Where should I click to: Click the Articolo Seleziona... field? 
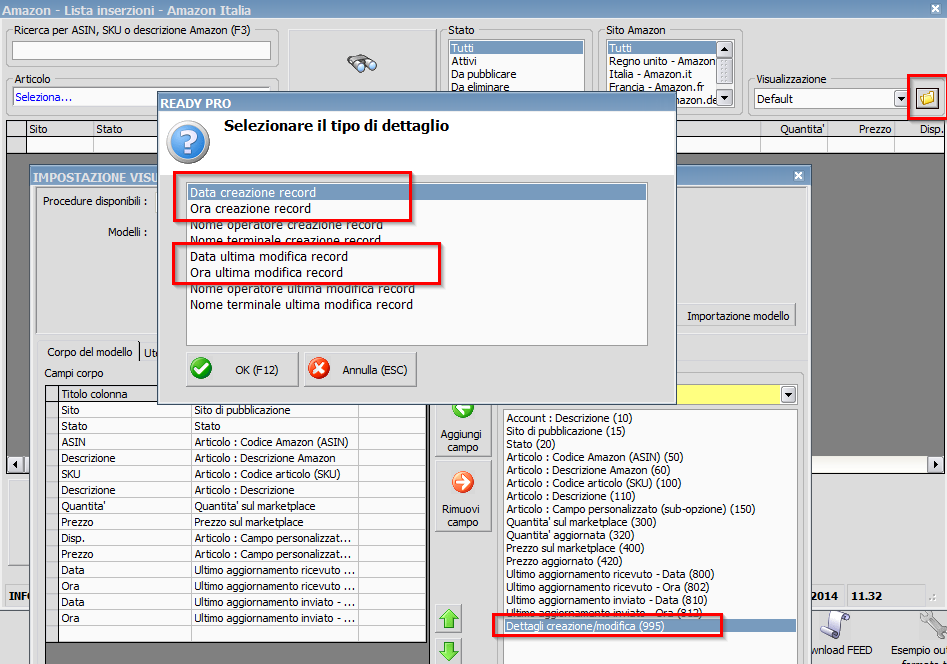[x=85, y=97]
